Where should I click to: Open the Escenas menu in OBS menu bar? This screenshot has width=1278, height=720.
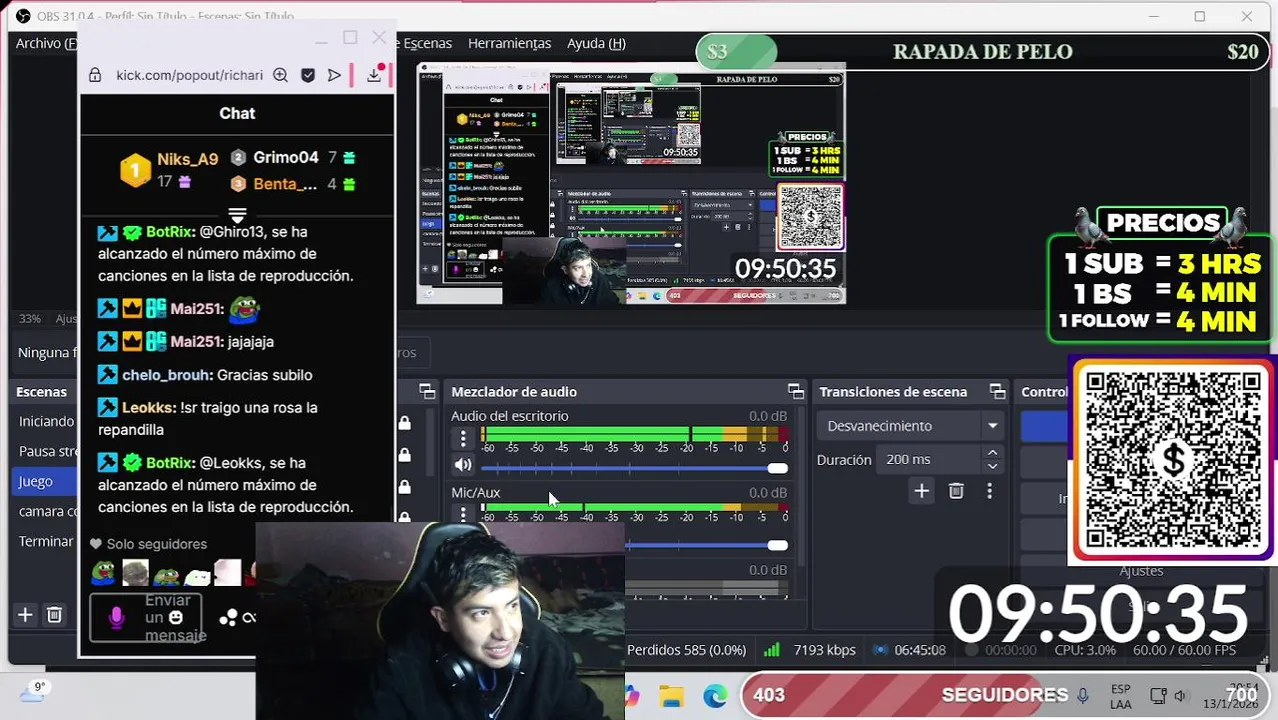pyautogui.click(x=427, y=43)
